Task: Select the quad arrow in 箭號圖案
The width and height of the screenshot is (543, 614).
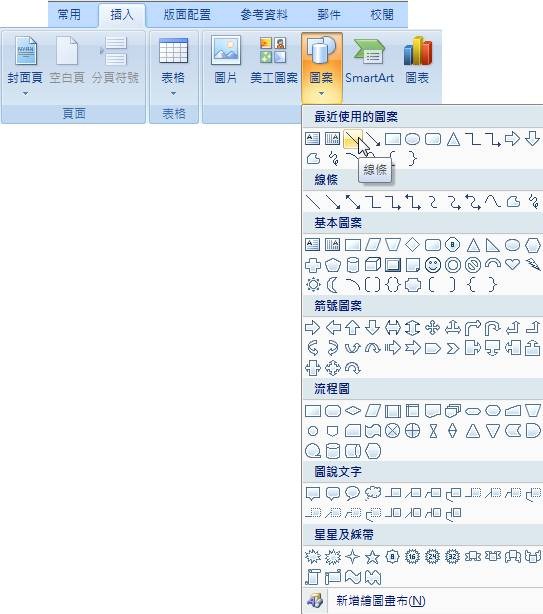Action: (x=433, y=327)
